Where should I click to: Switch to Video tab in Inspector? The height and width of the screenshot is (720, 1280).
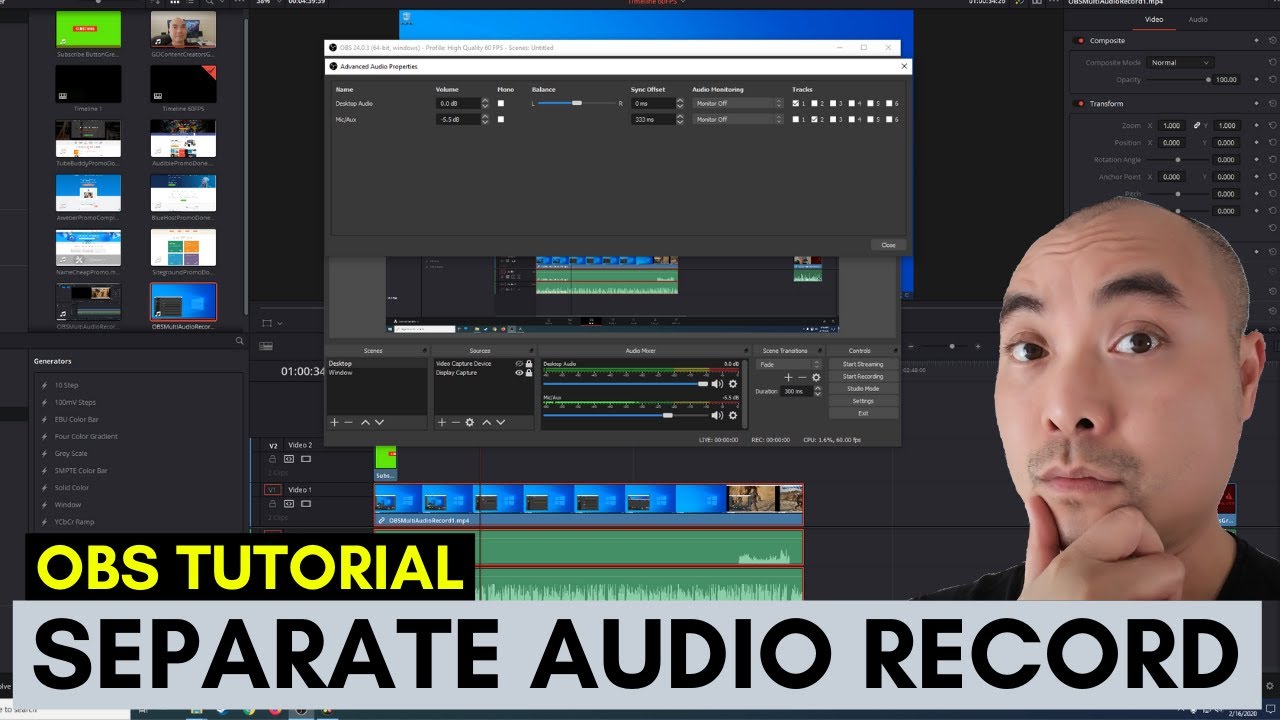pyautogui.click(x=1154, y=19)
